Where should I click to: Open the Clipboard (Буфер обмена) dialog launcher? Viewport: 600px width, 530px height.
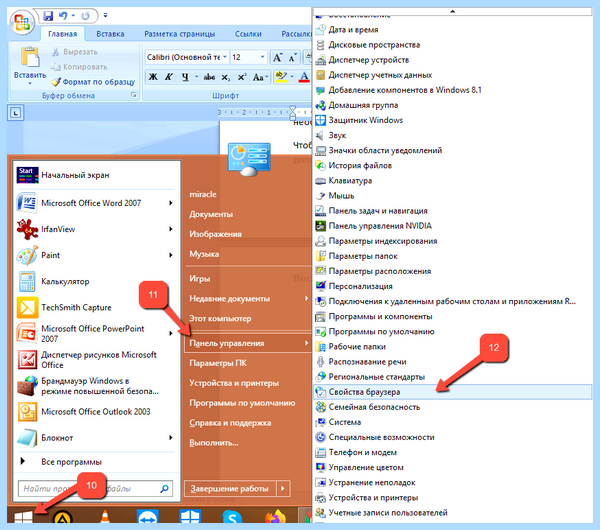(134, 95)
